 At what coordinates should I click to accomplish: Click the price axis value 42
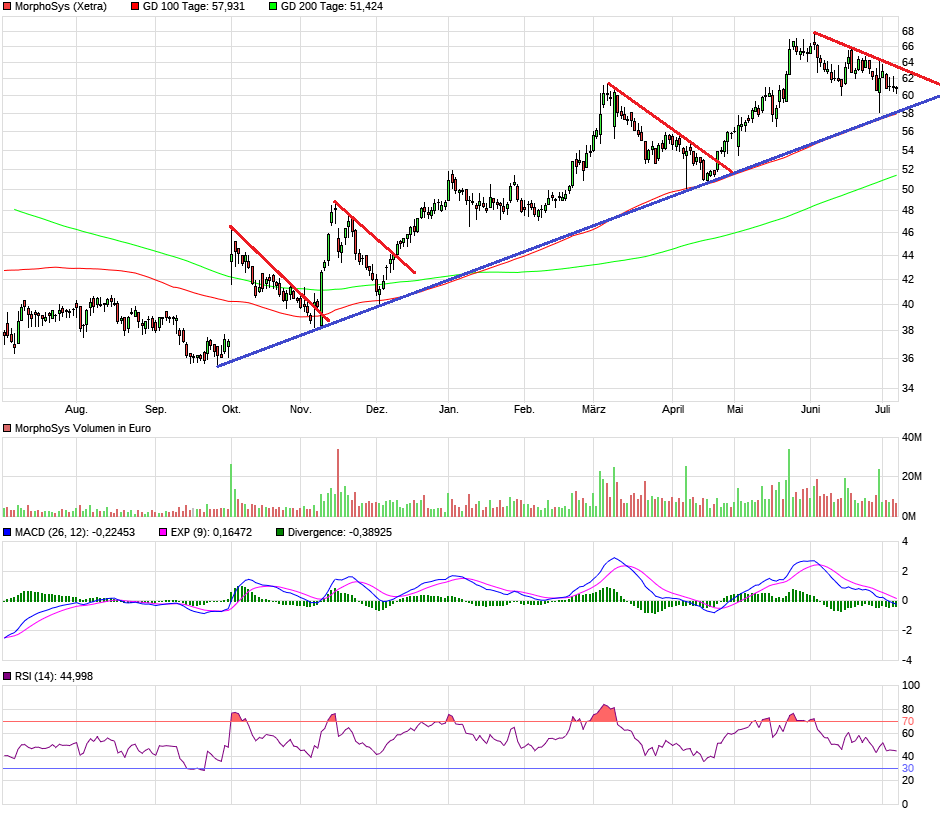tap(908, 279)
